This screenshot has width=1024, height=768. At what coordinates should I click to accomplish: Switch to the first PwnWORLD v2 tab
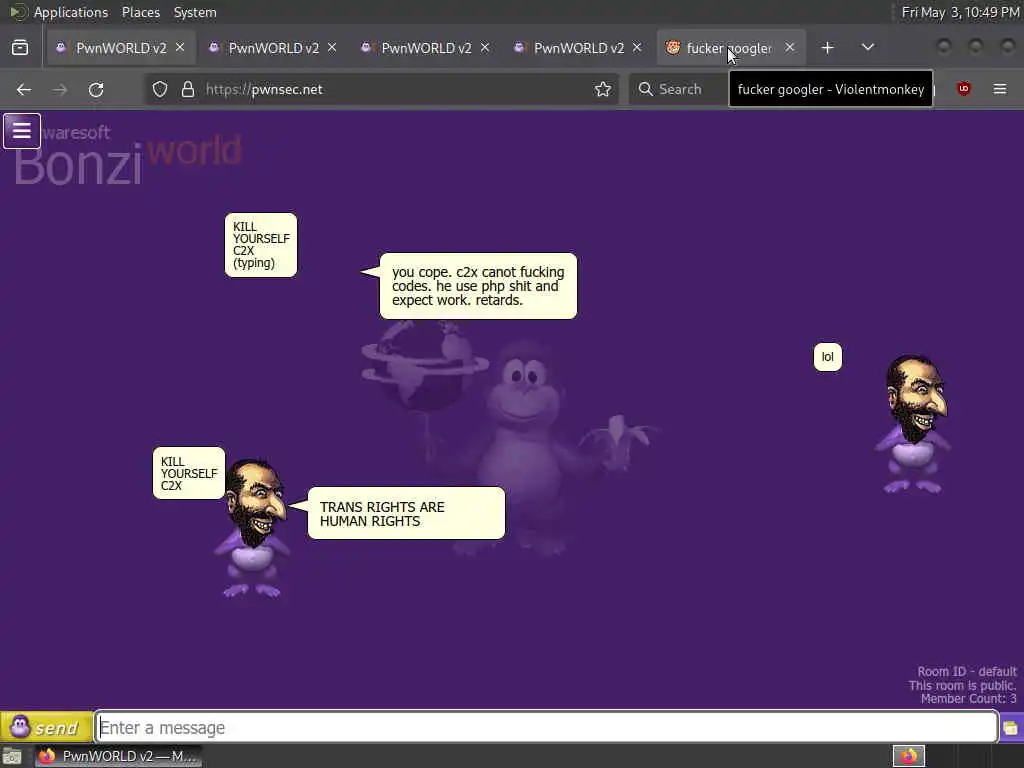click(121, 48)
